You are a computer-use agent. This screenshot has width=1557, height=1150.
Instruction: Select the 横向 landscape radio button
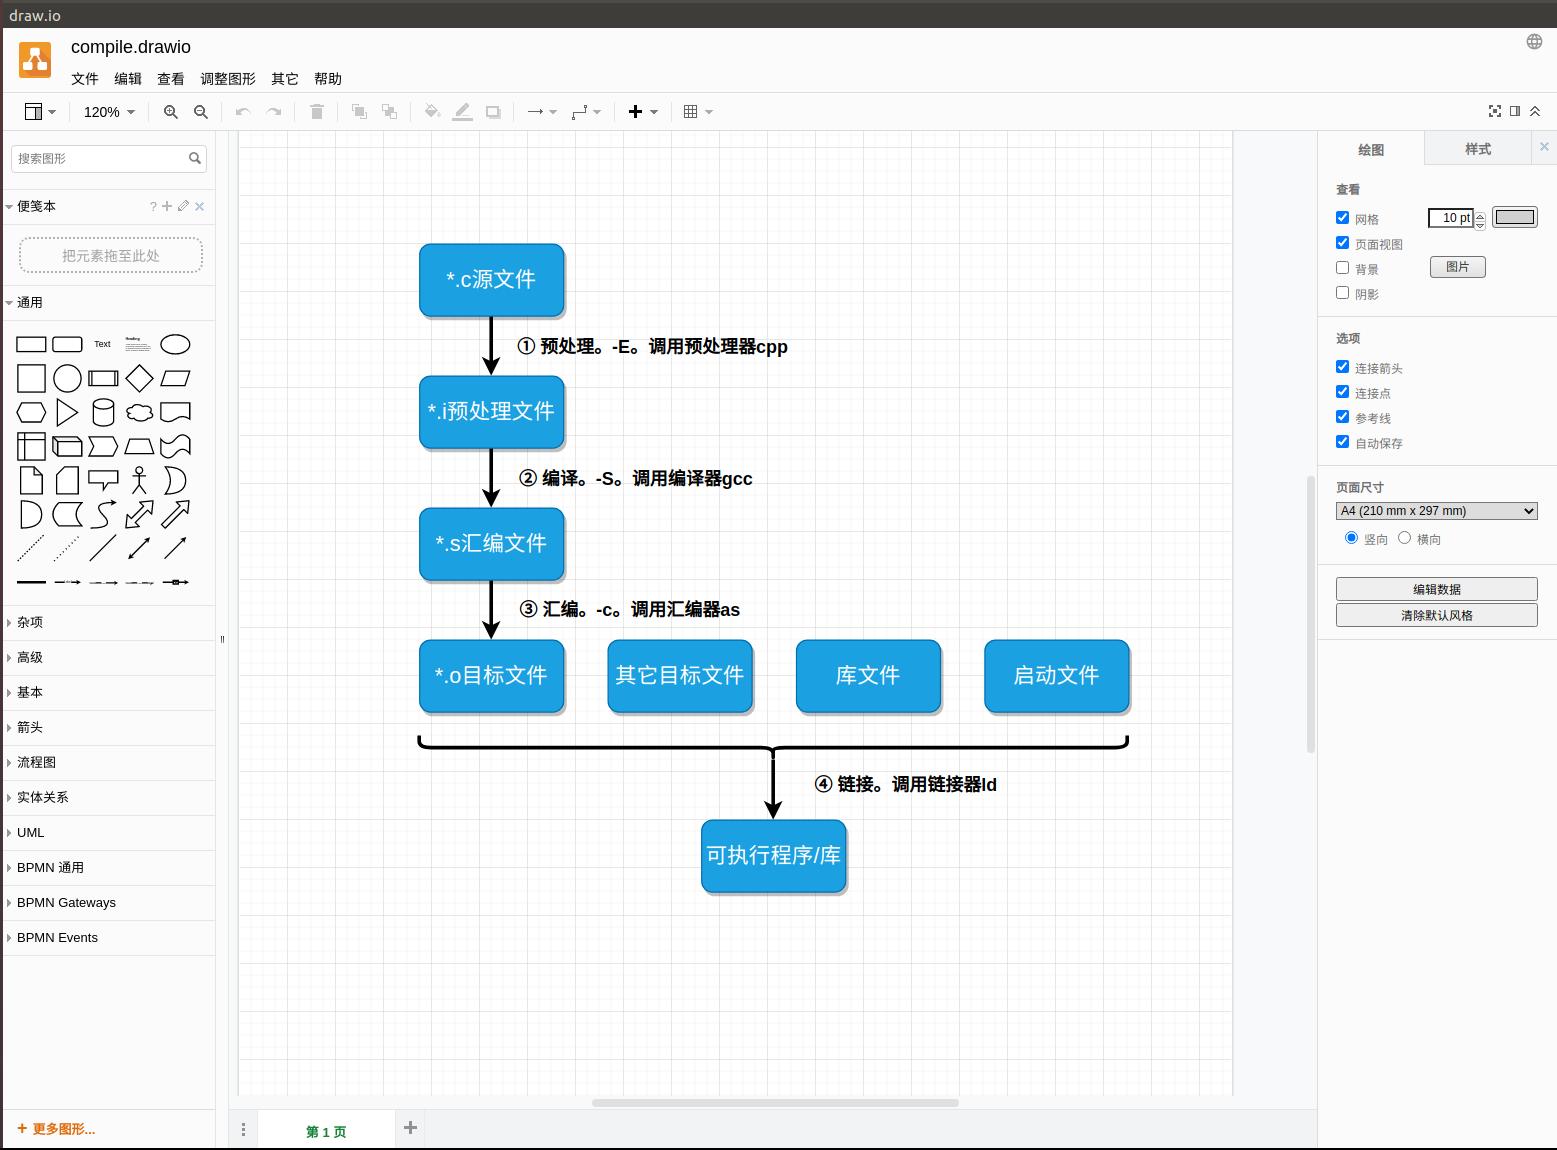point(1404,538)
